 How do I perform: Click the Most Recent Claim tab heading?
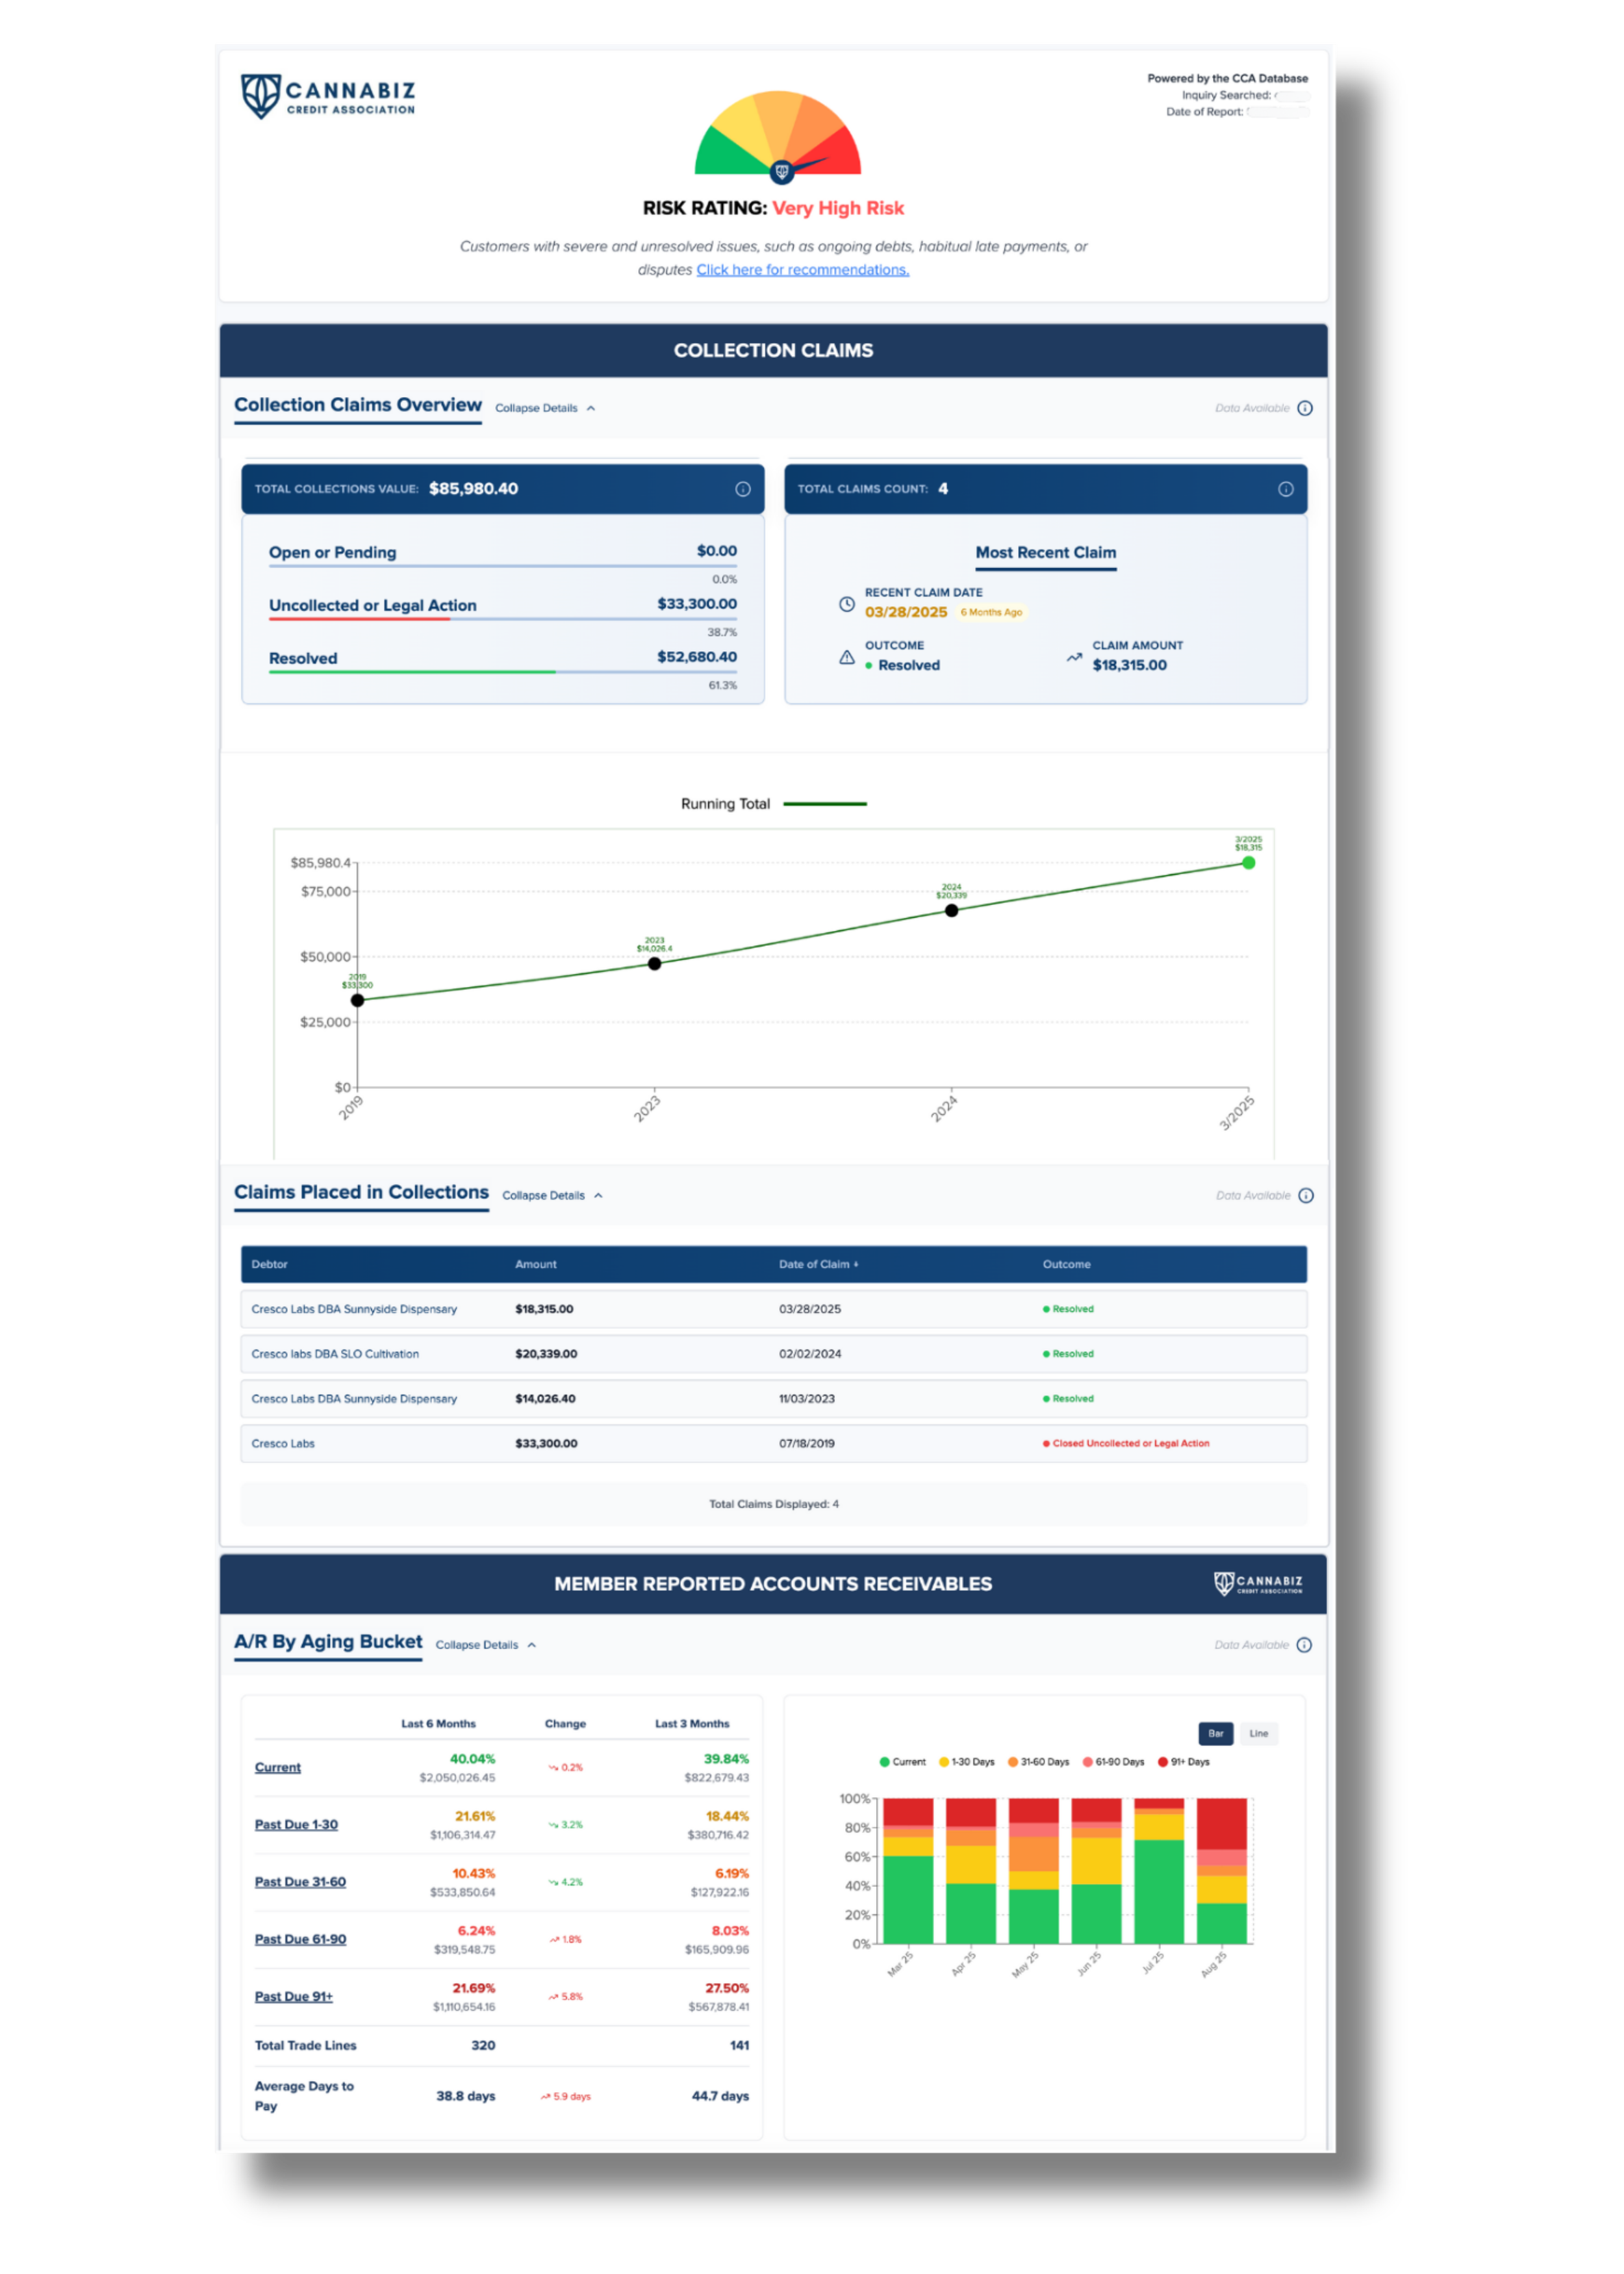pos(1045,552)
